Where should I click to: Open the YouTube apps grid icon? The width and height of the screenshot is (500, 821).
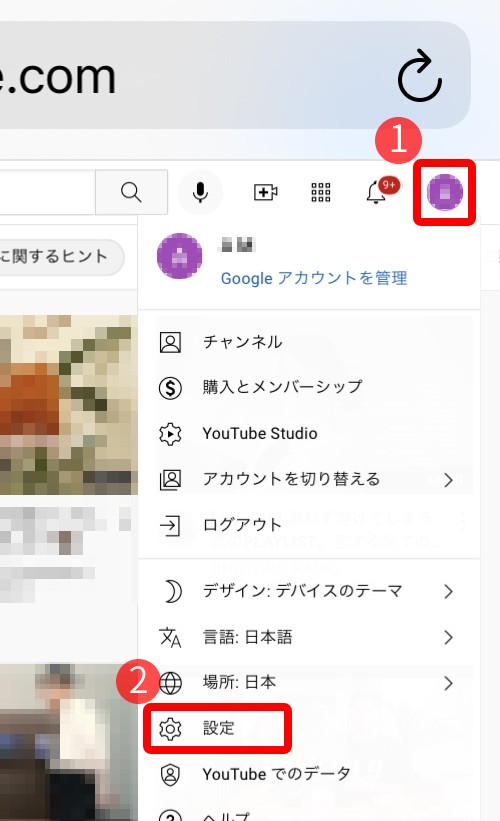point(321,192)
